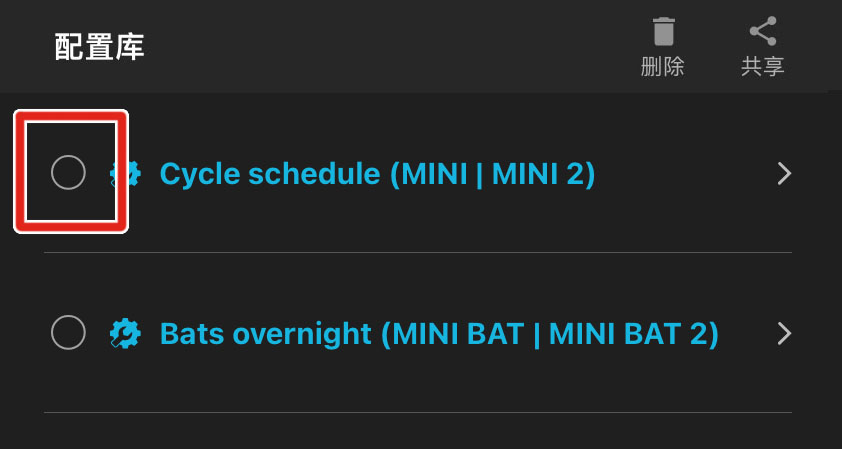Open the Bats overnight configuration name

[x=268, y=333]
